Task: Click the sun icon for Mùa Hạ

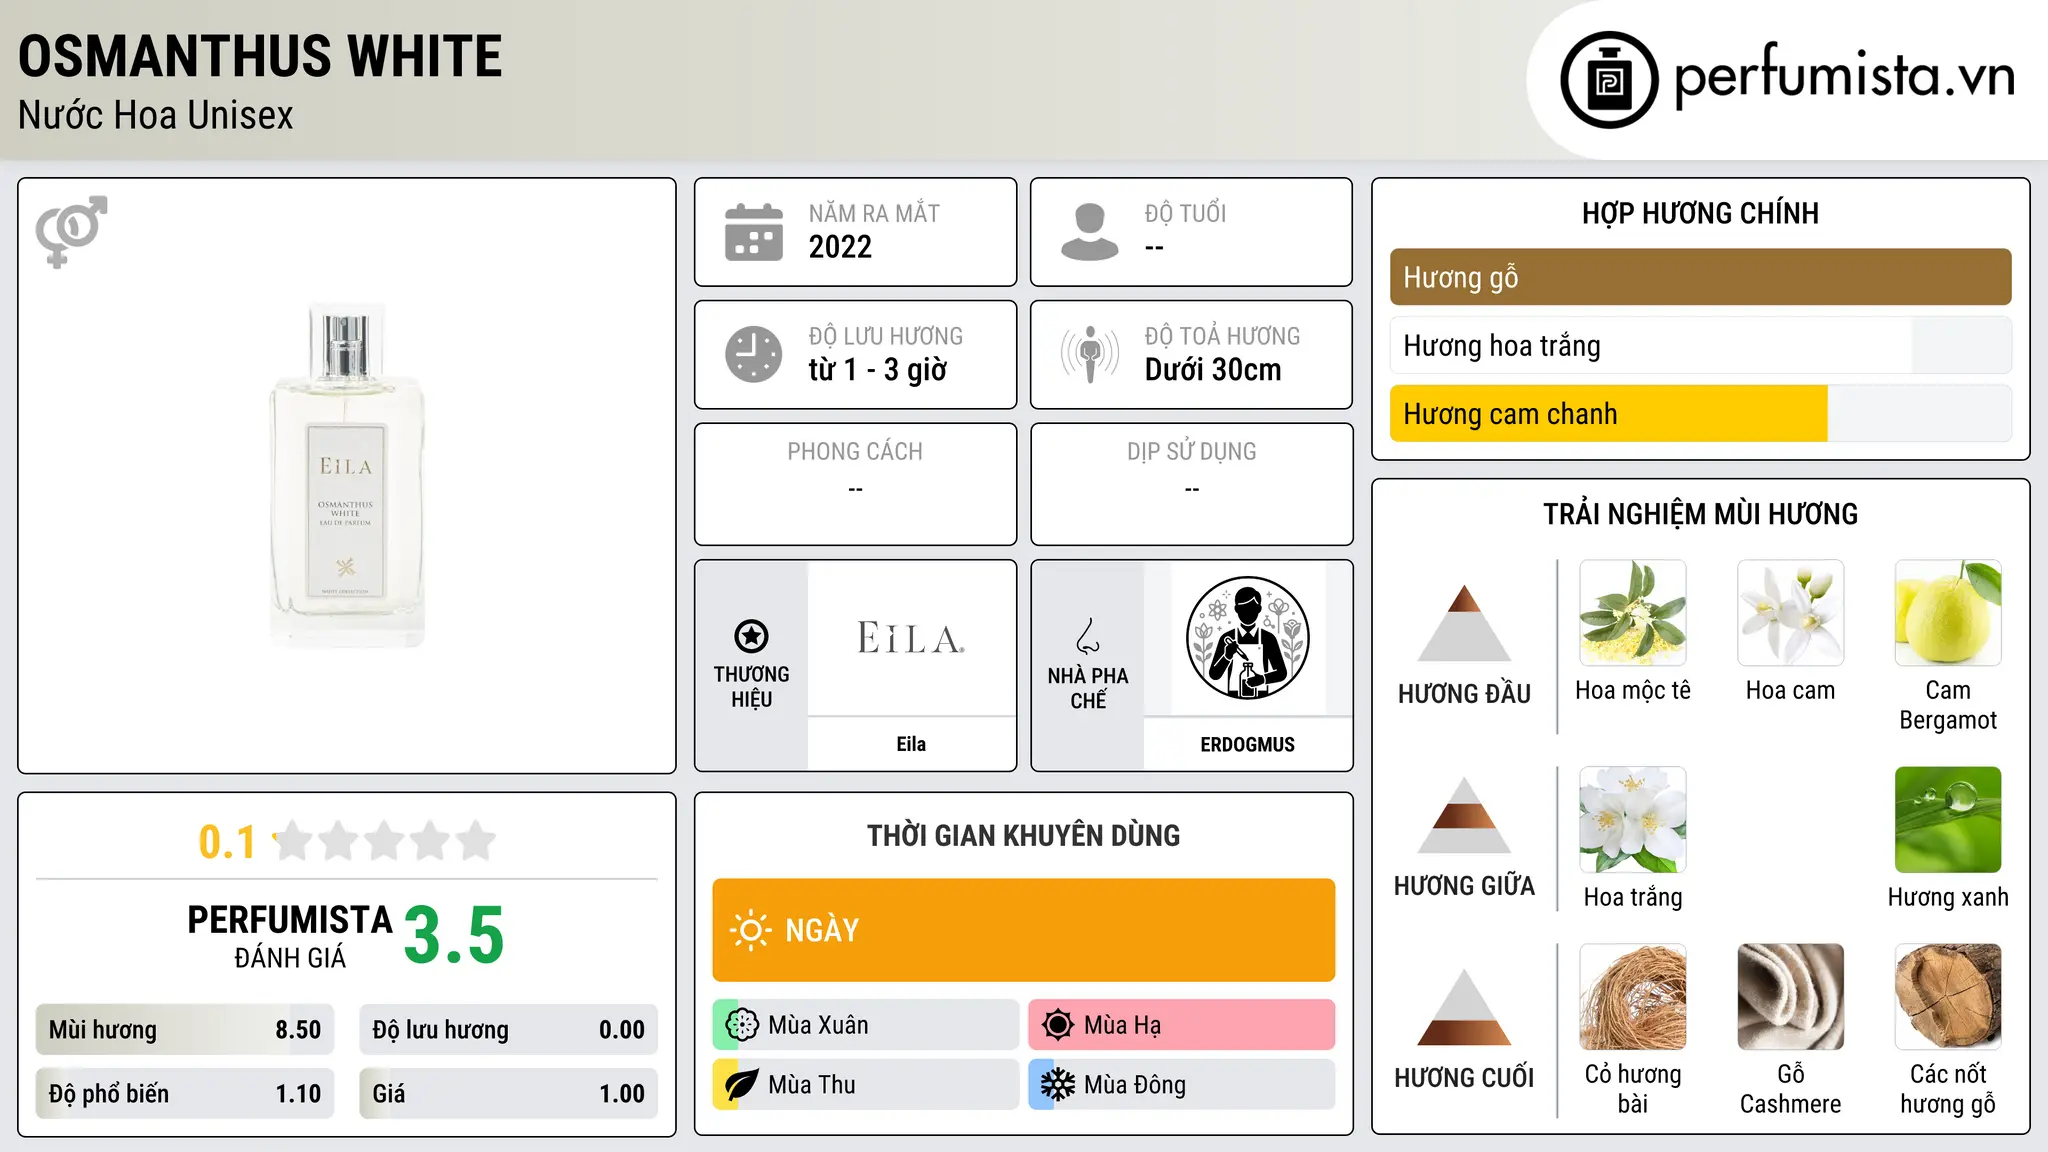Action: click(x=1058, y=1025)
